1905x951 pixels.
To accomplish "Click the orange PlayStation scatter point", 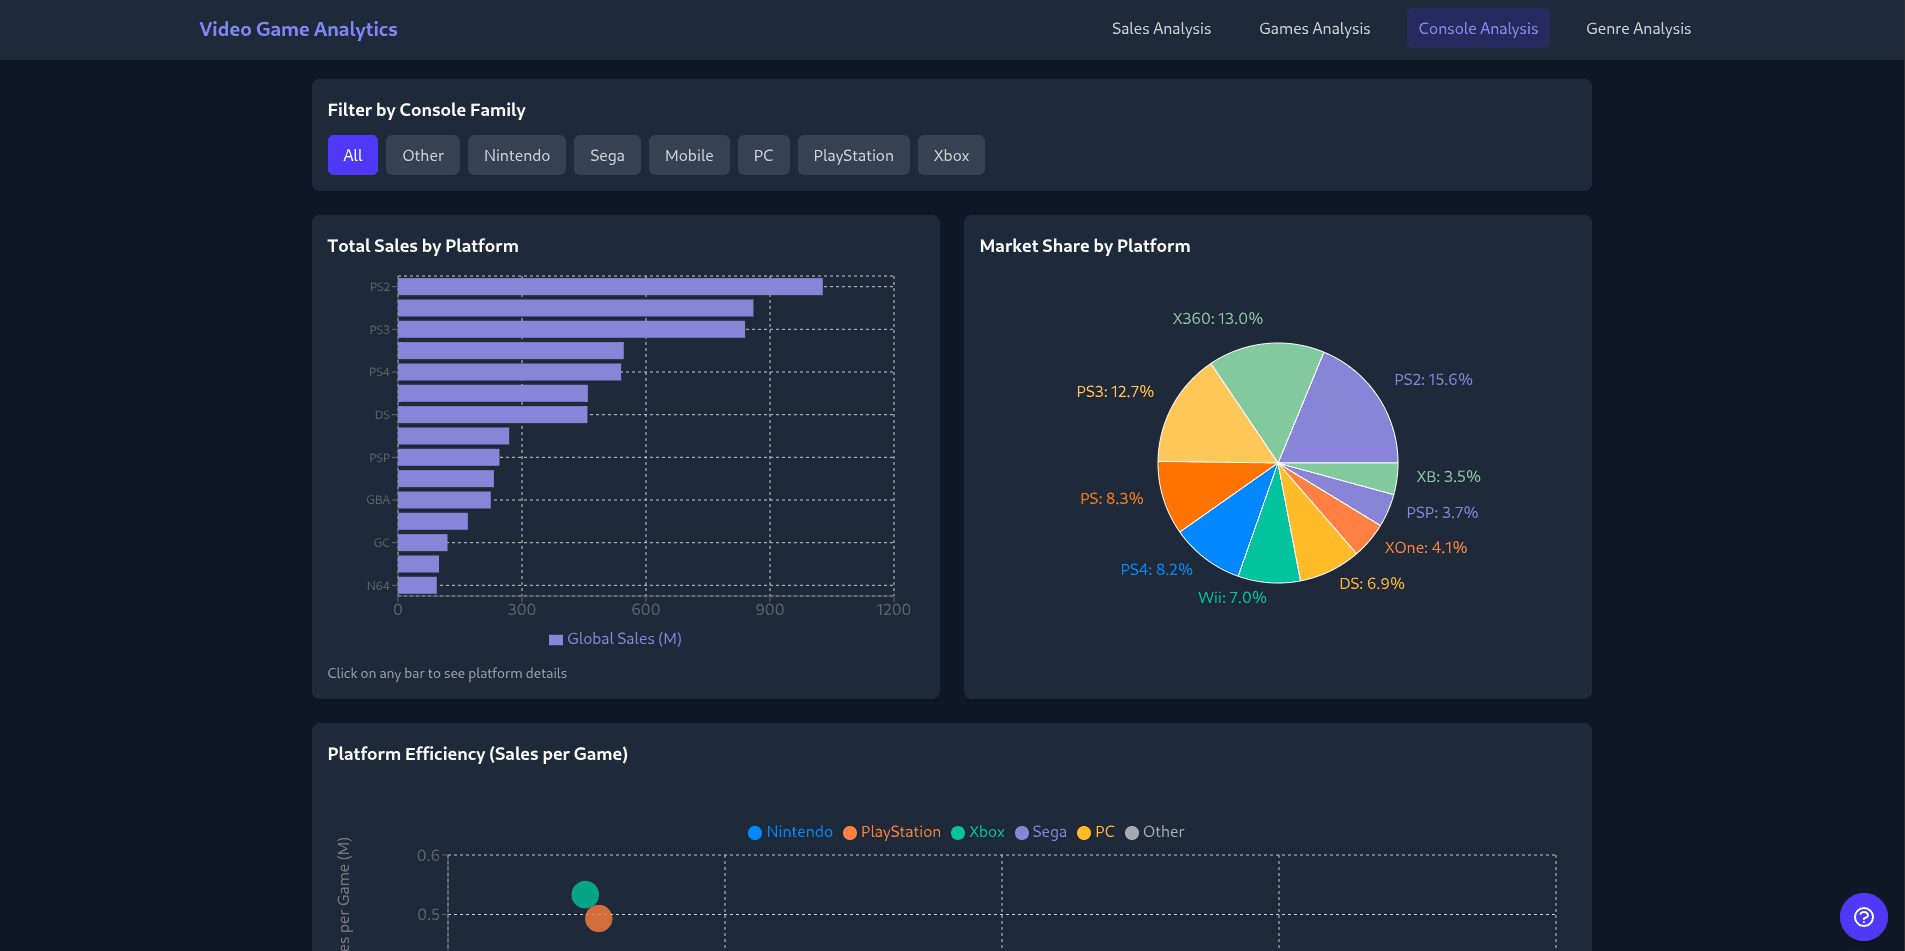I will [598, 918].
